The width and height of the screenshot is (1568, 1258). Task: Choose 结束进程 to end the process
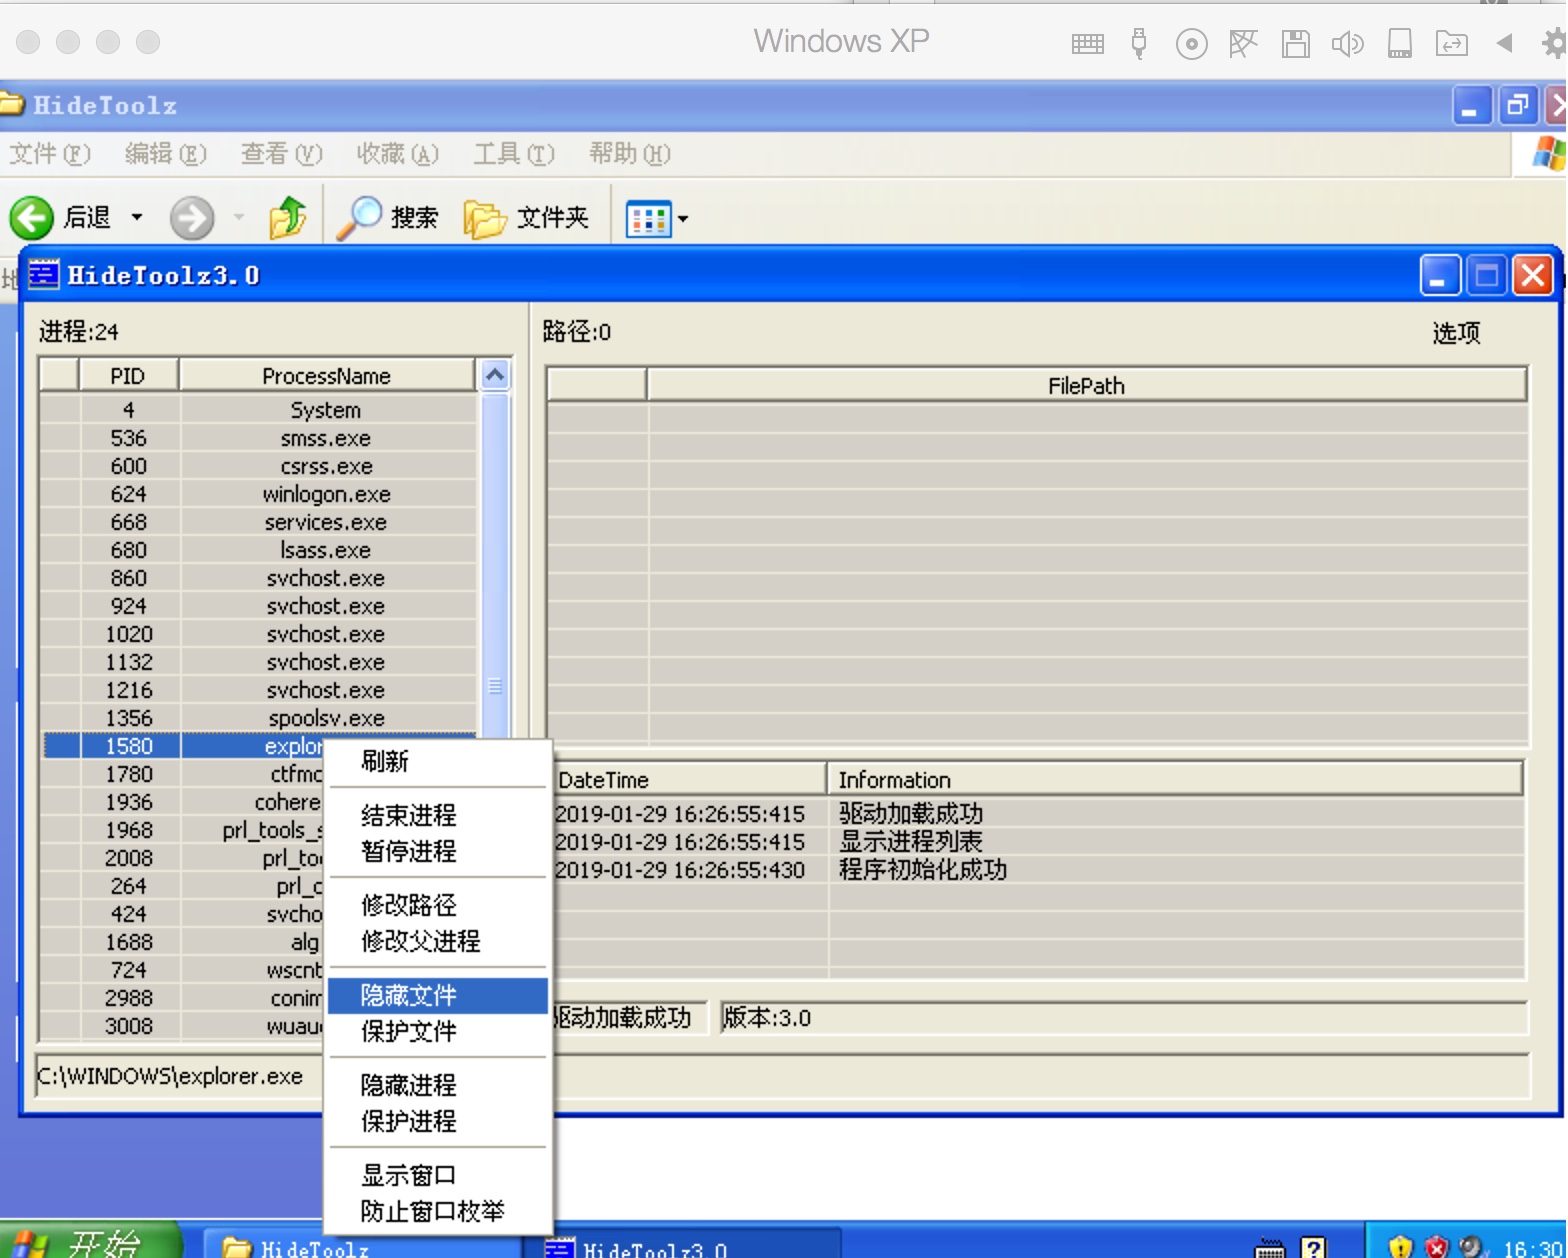(438, 815)
